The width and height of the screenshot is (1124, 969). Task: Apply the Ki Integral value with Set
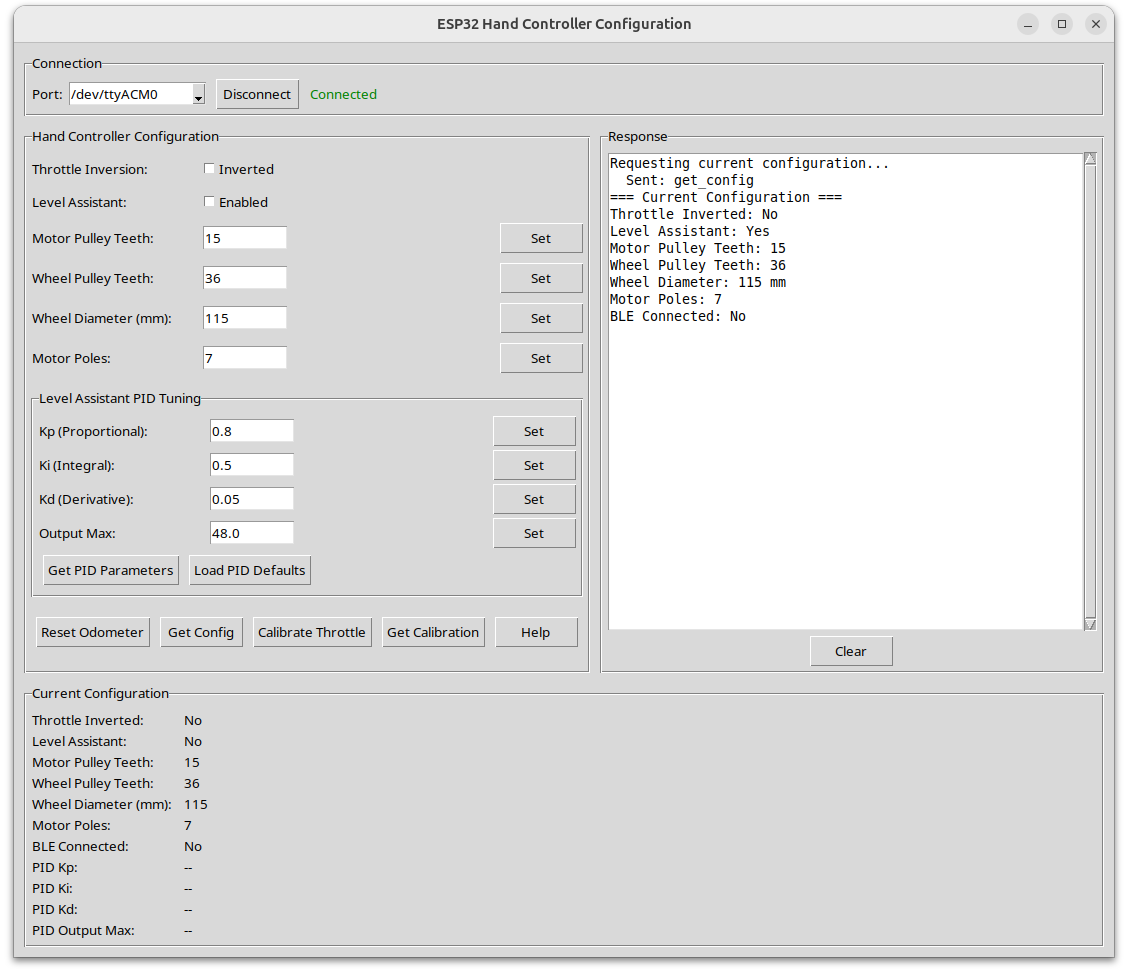(x=534, y=465)
